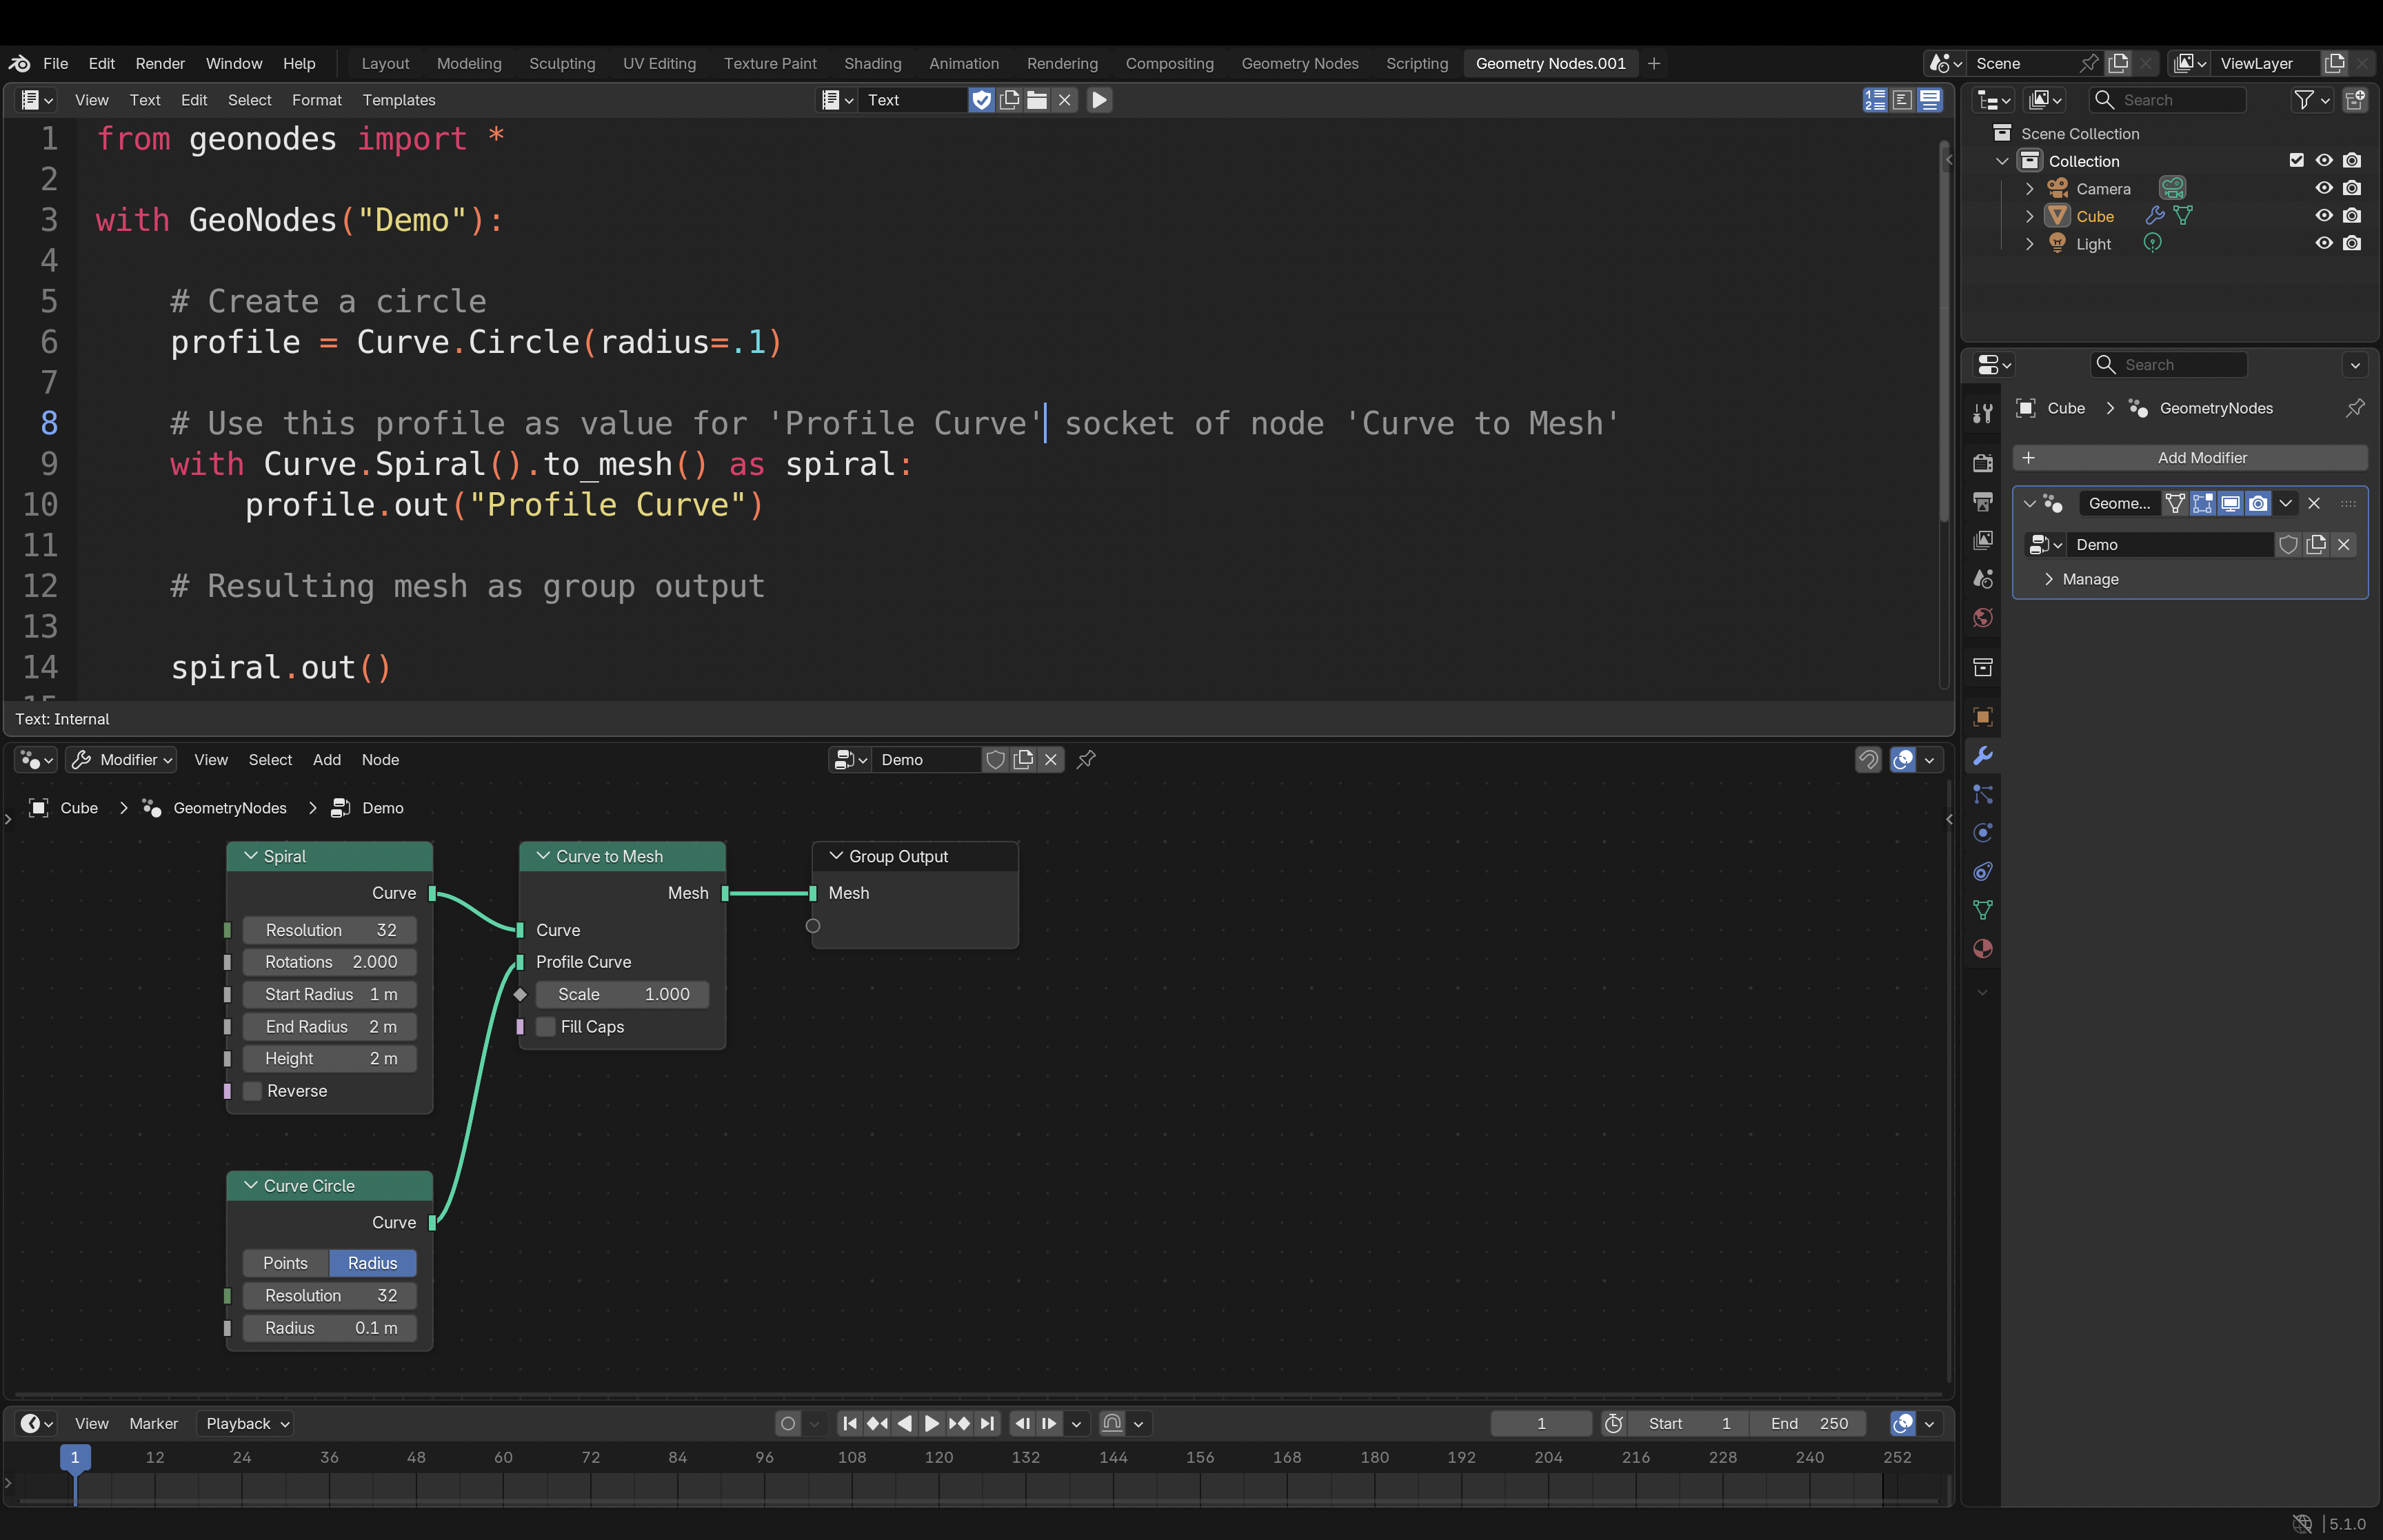
Task: Click the End frame field in the timeline
Action: click(x=1808, y=1423)
